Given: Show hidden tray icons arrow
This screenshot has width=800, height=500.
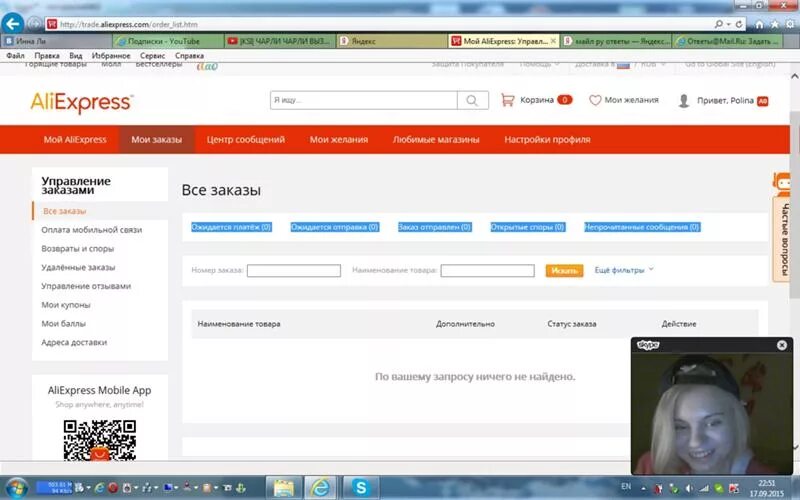Looking at the screenshot, I should [643, 488].
